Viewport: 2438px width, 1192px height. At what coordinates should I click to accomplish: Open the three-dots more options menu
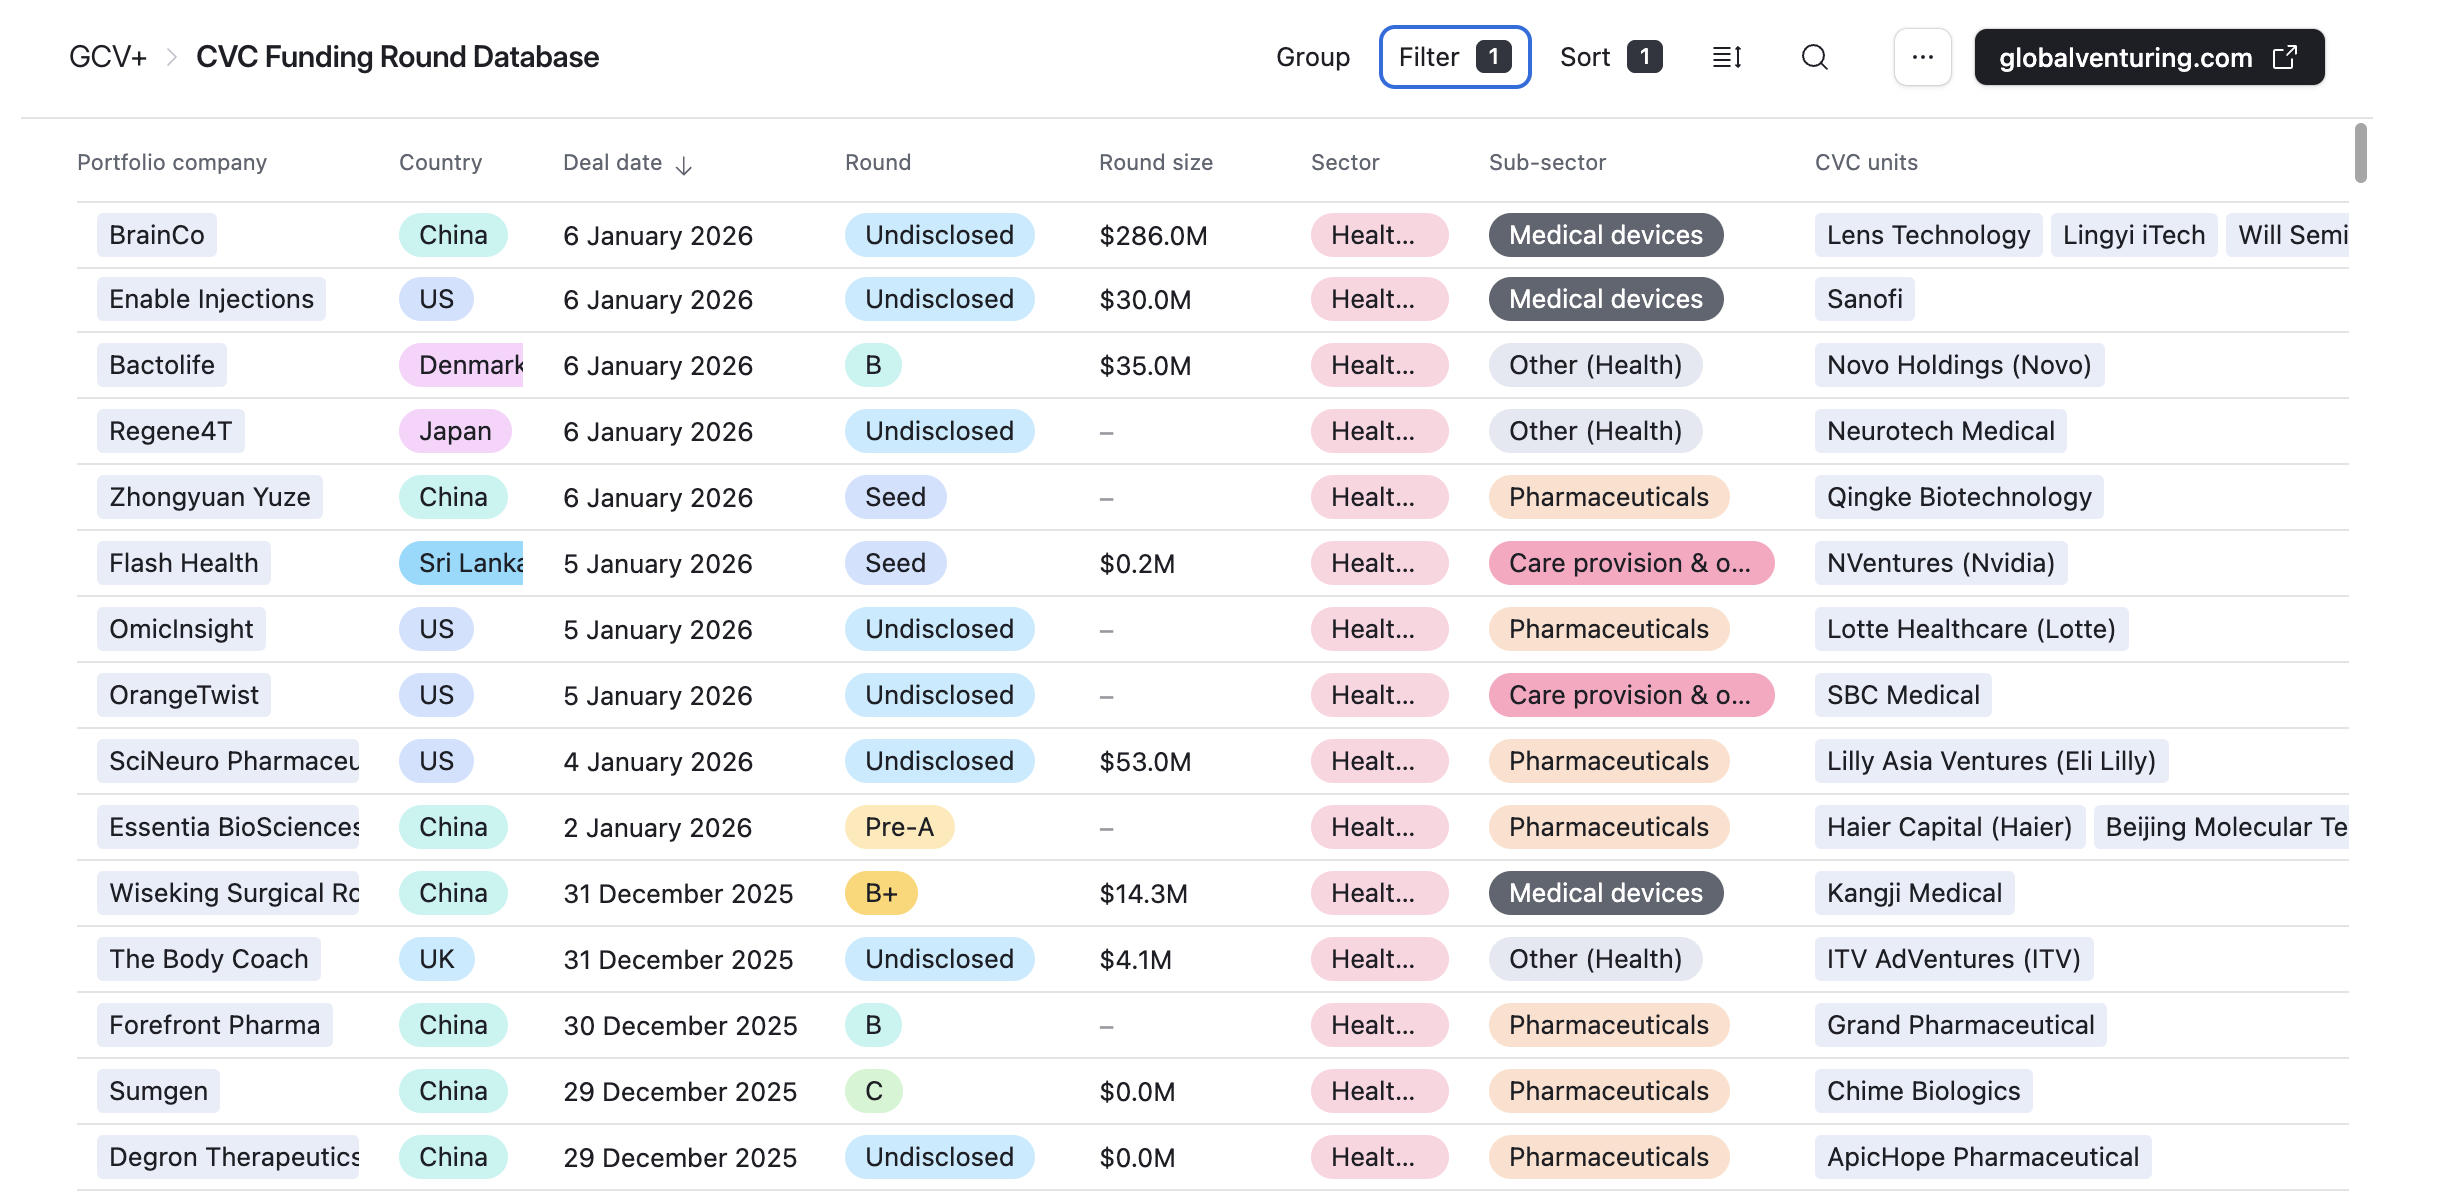[1922, 57]
